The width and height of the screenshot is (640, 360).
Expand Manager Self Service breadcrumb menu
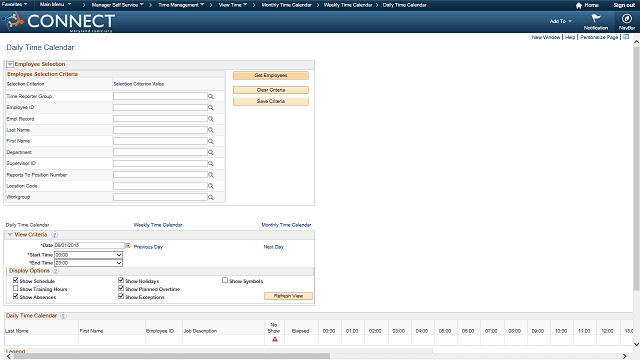point(118,5)
